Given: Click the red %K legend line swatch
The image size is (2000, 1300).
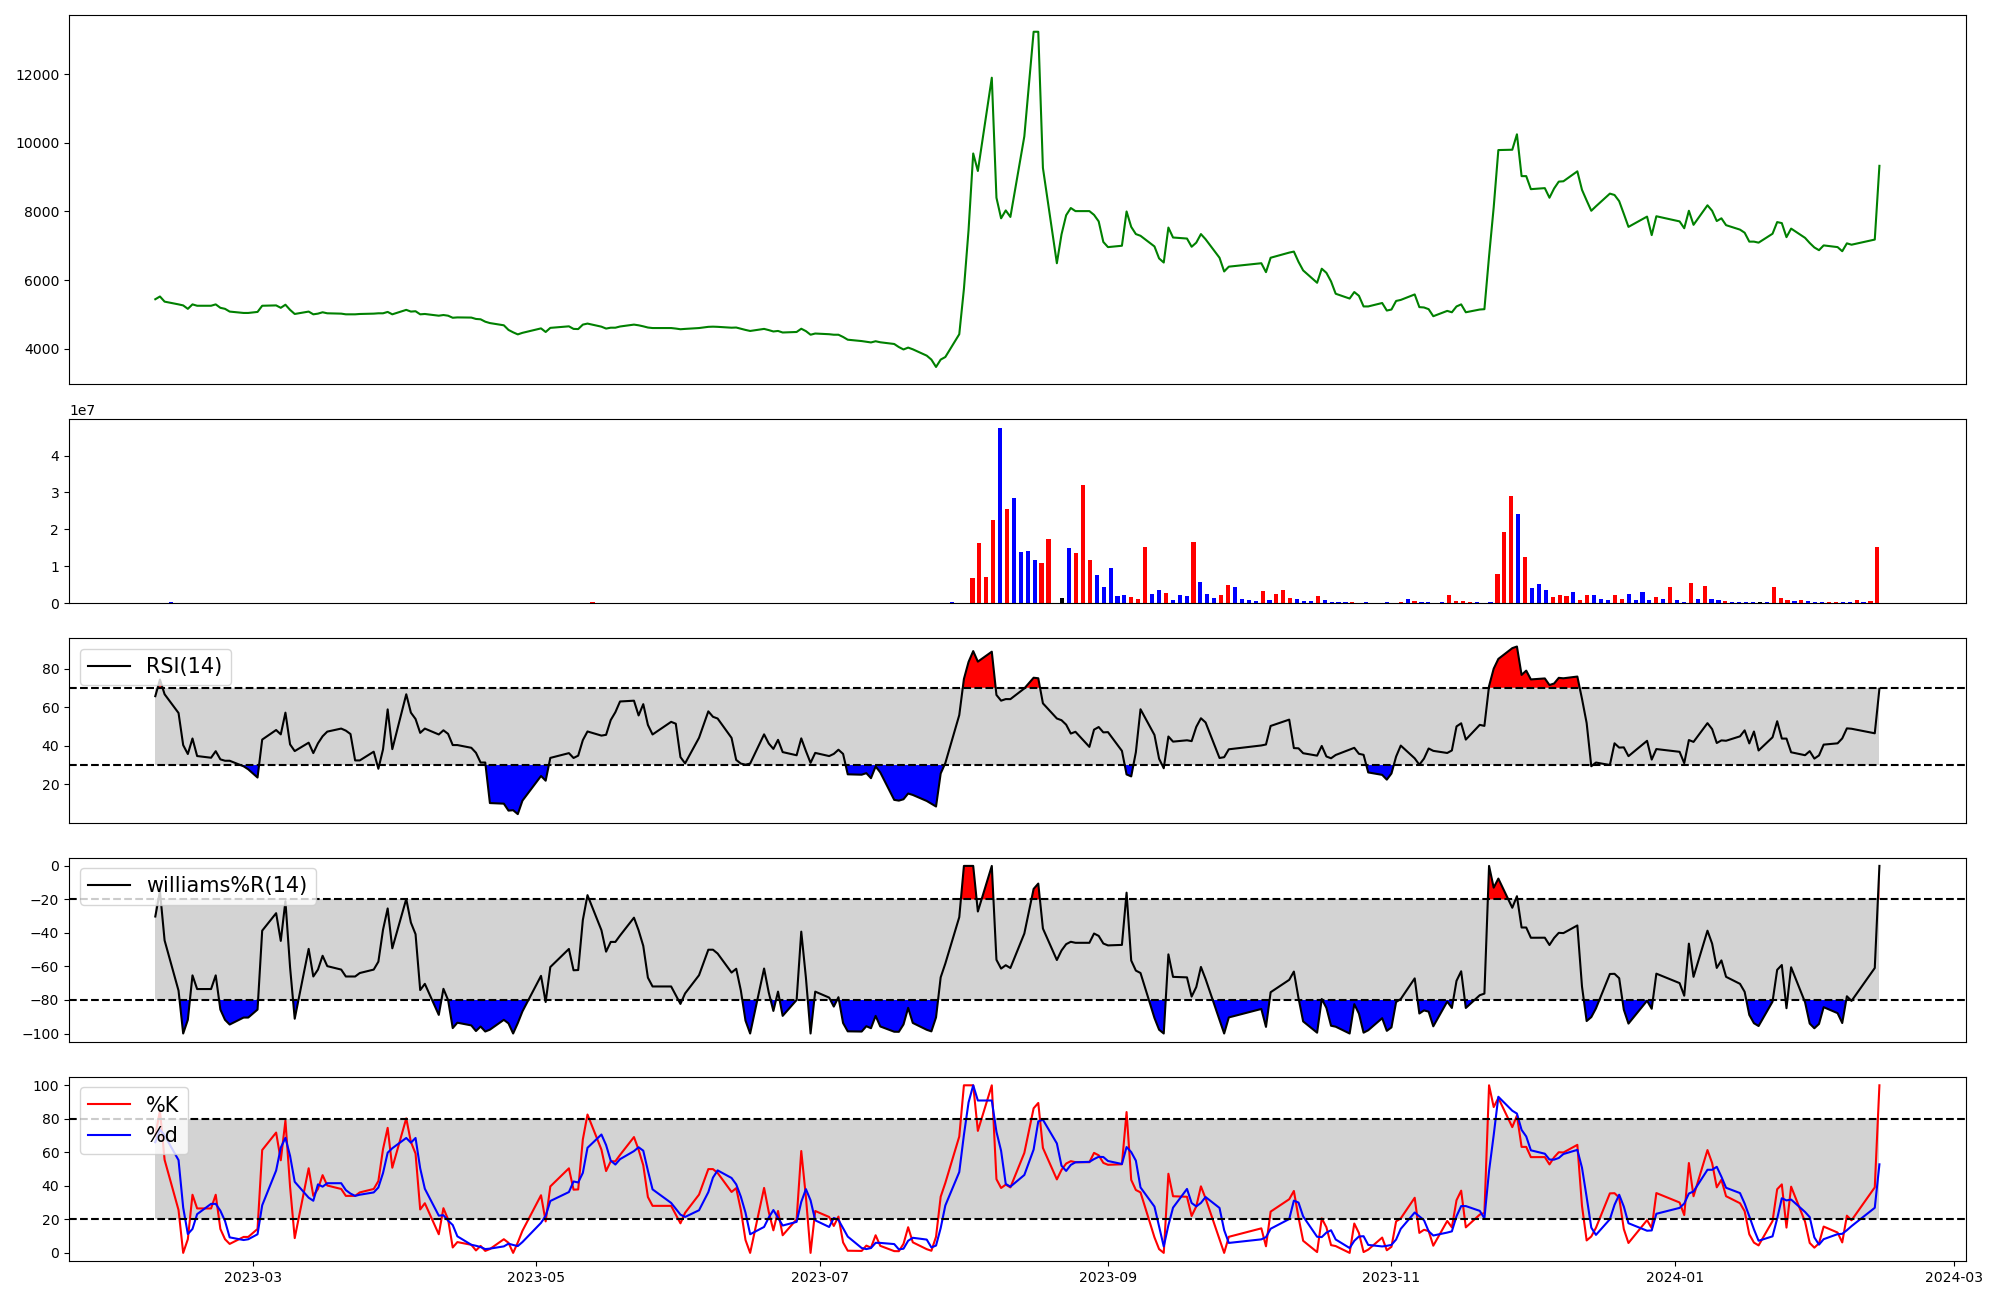Looking at the screenshot, I should click(109, 1105).
